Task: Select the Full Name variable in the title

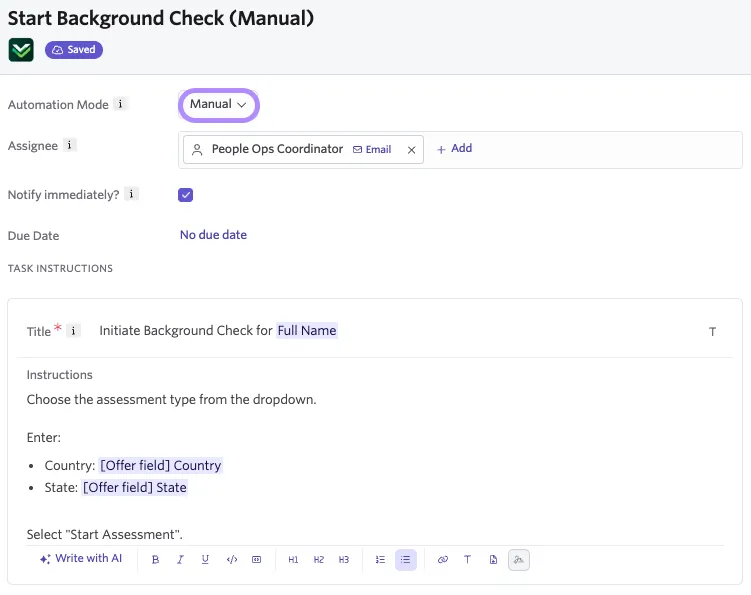Action: point(307,331)
